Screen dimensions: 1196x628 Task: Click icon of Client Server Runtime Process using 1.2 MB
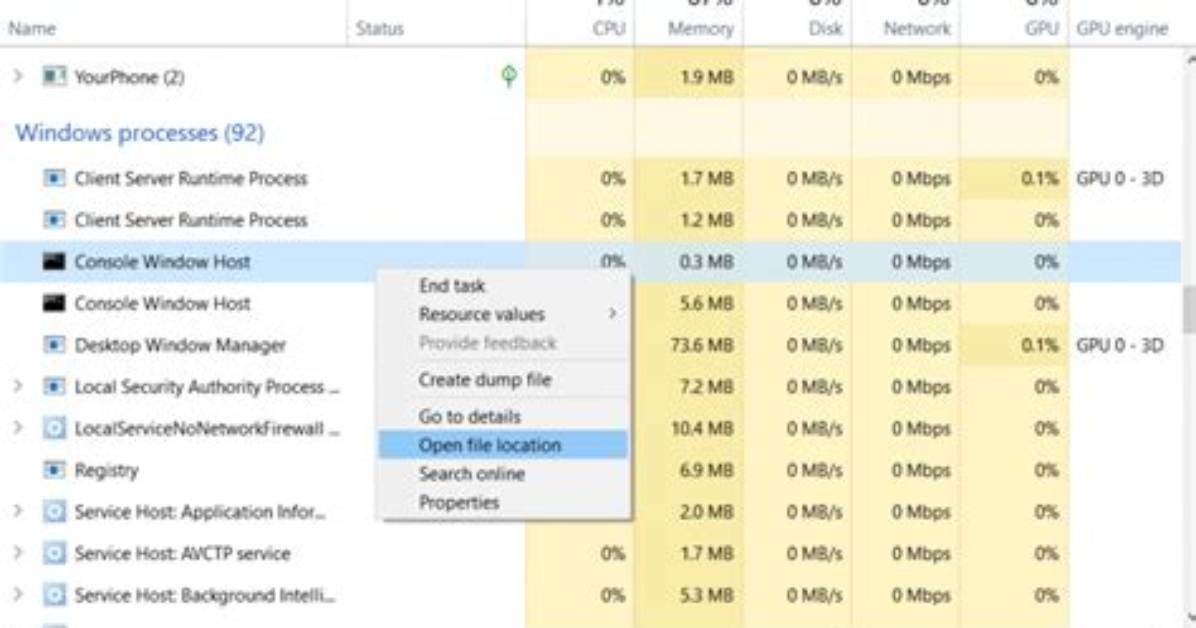pos(54,221)
